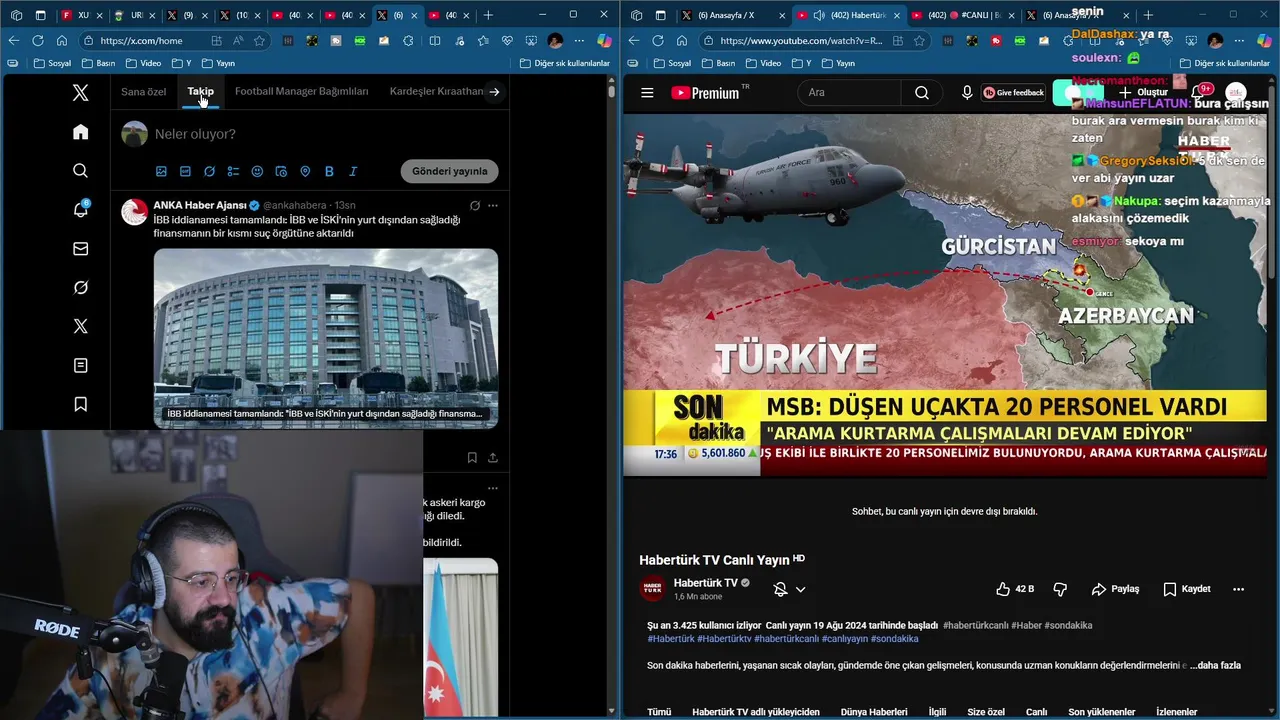This screenshot has width=1280, height=720.
Task: Click Grok icon on ANKA post
Action: pos(475,205)
